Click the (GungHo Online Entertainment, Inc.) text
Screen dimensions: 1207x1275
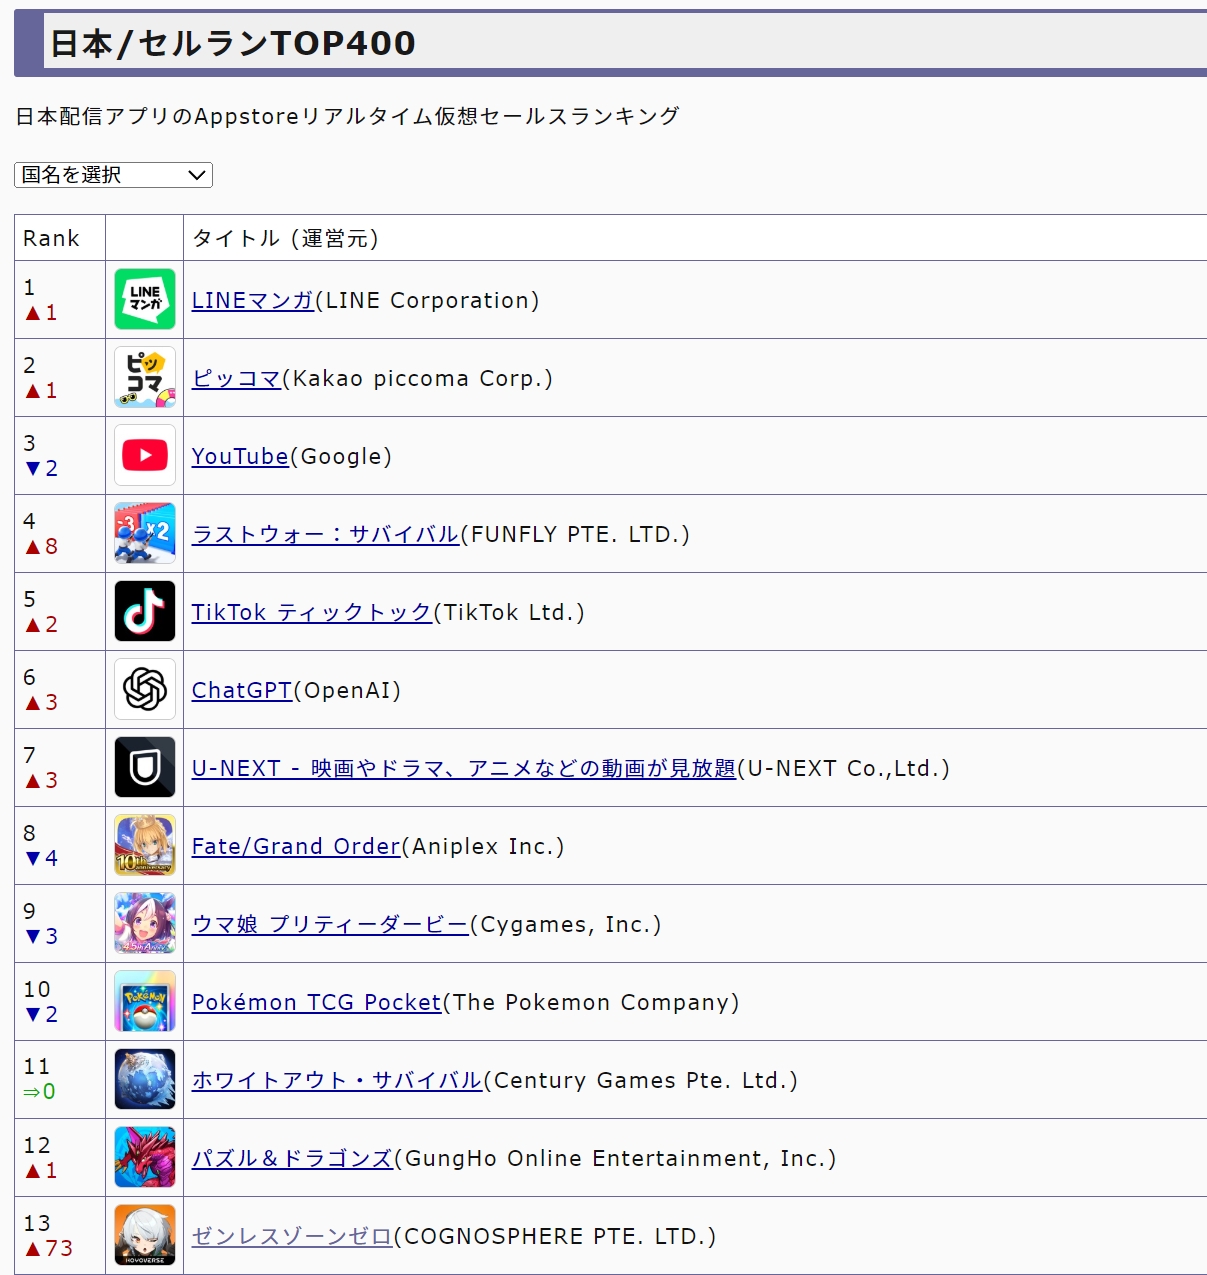(x=615, y=1158)
